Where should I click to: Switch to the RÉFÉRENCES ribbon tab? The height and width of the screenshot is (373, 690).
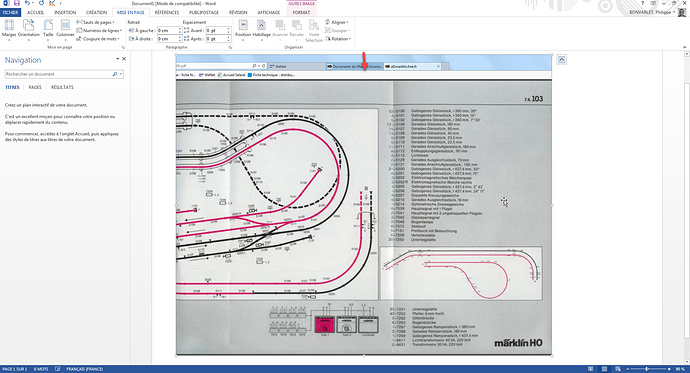pyautogui.click(x=167, y=12)
